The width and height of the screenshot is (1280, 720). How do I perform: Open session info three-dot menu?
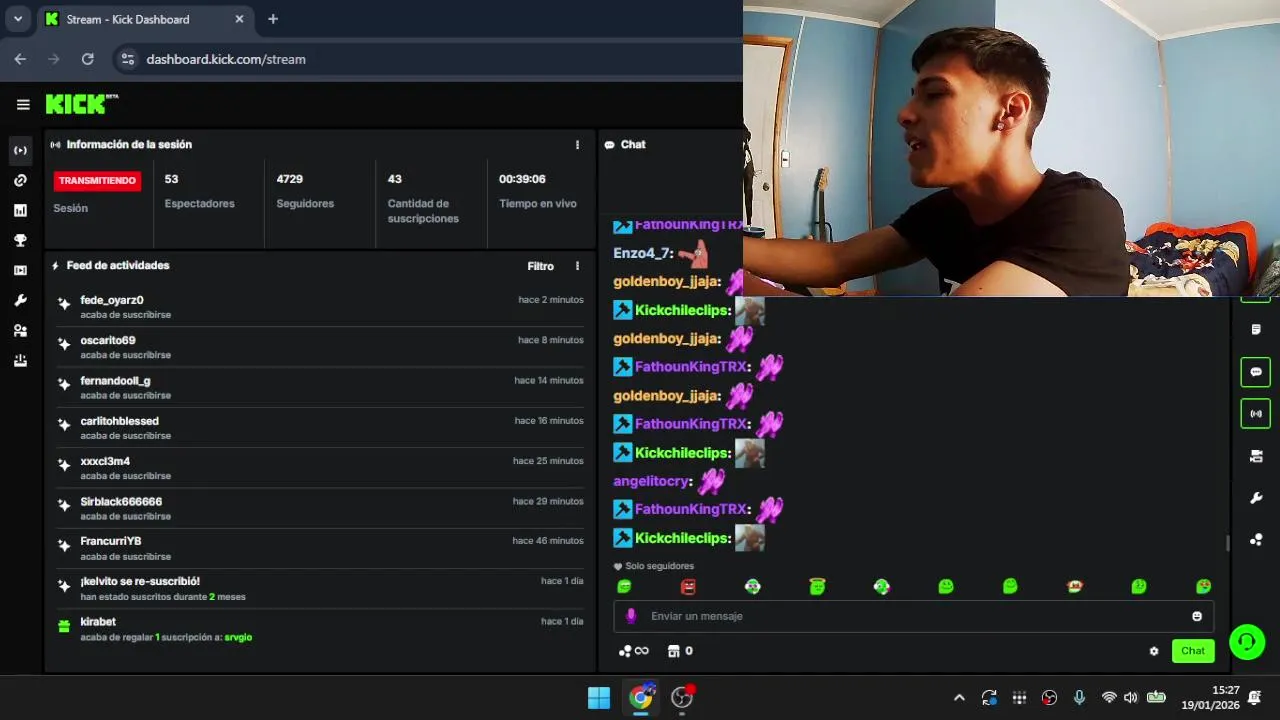click(577, 145)
